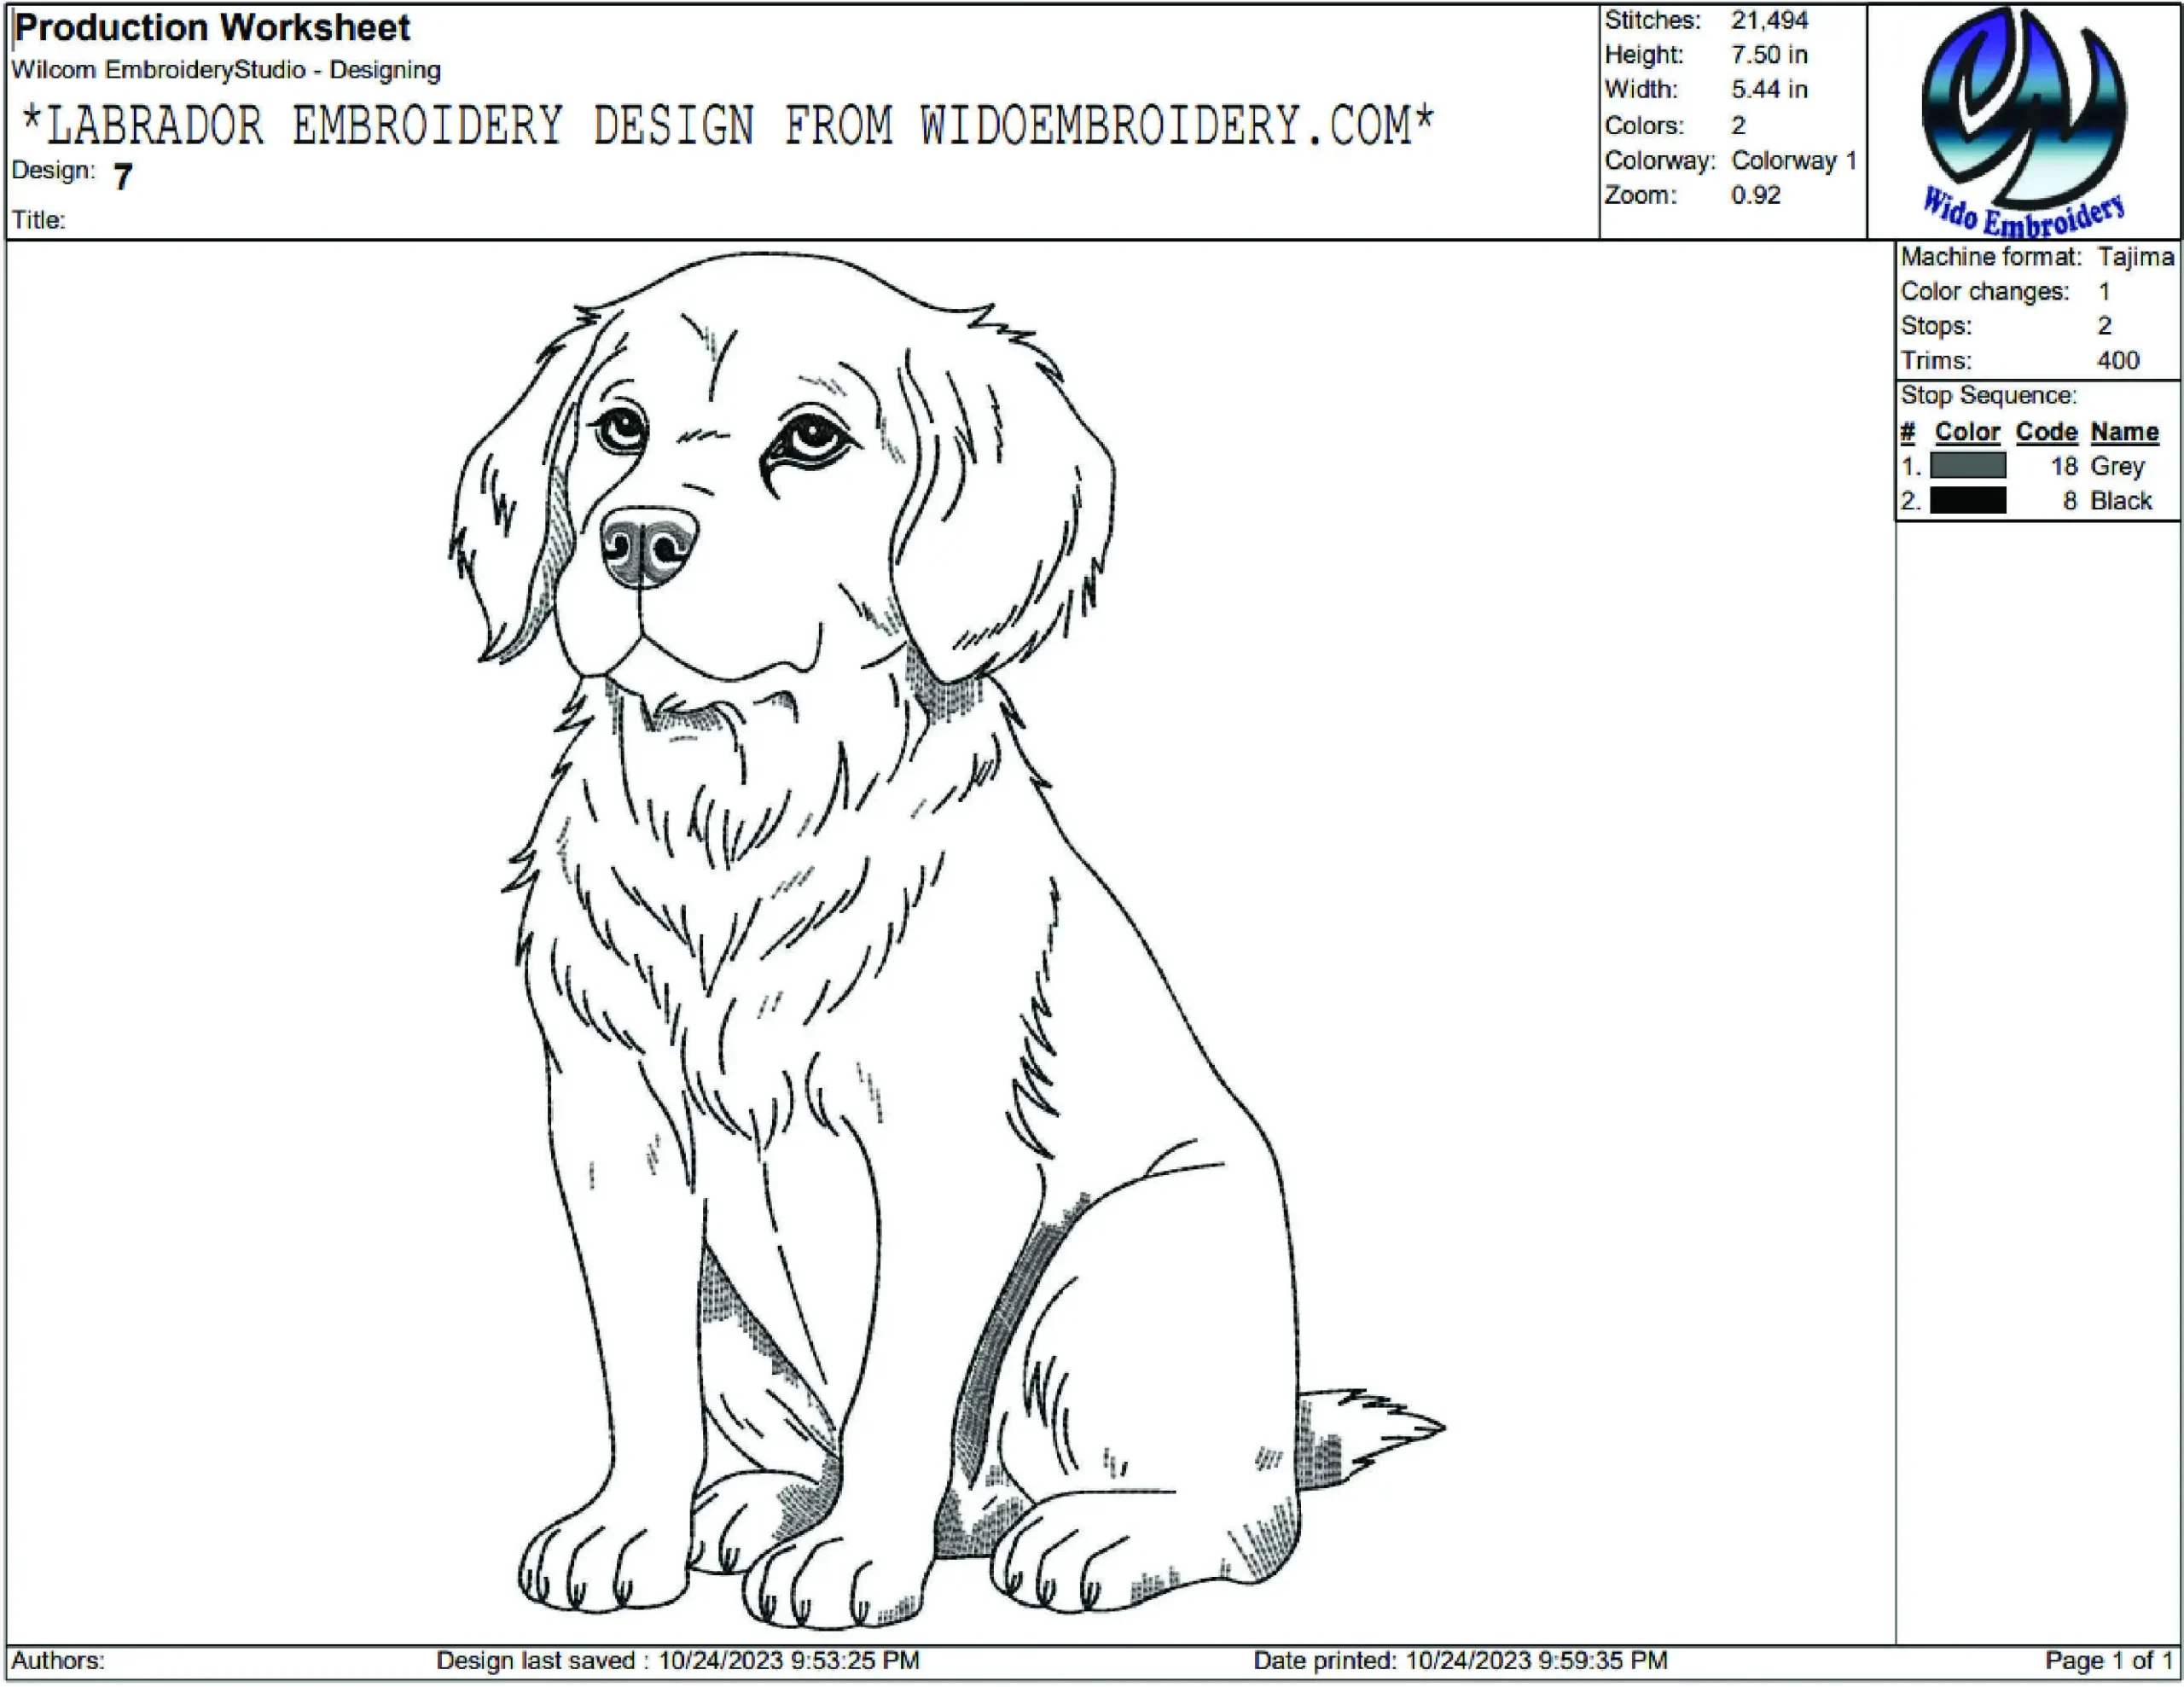Viewport: 2184px width, 1687px height.
Task: Click the design number '7'
Action: [123, 177]
